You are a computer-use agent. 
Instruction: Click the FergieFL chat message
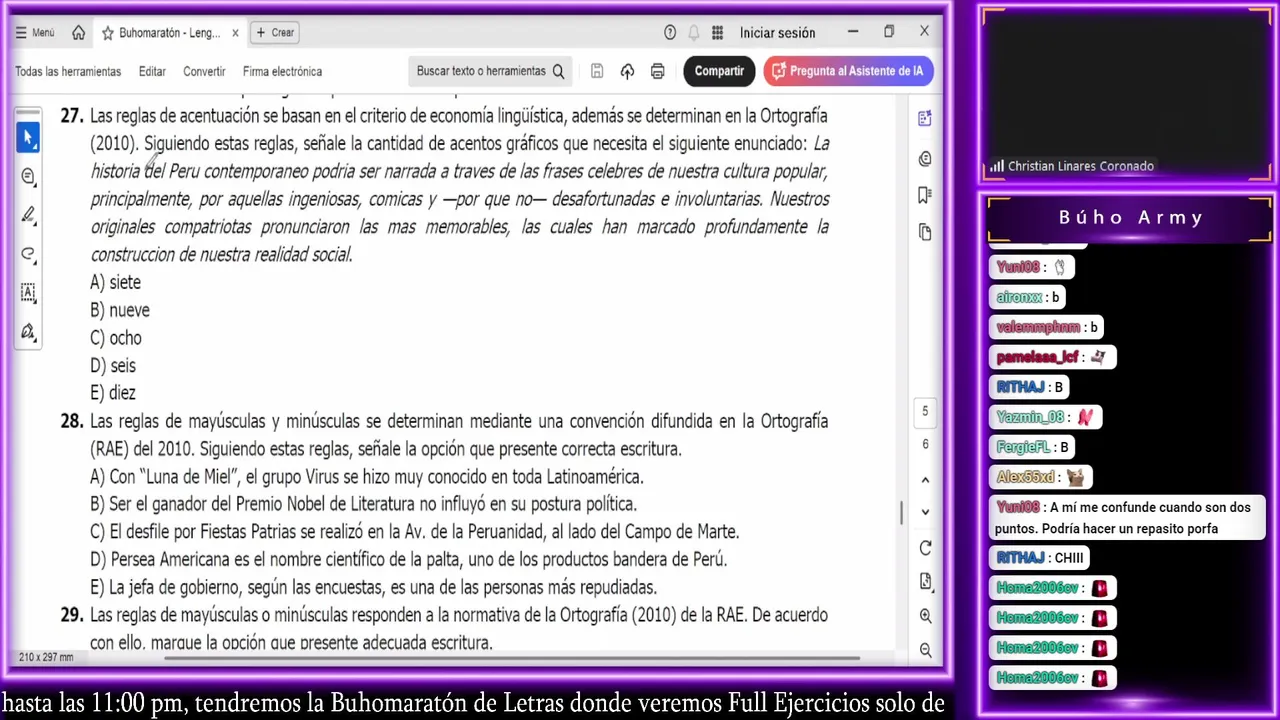click(x=1033, y=447)
